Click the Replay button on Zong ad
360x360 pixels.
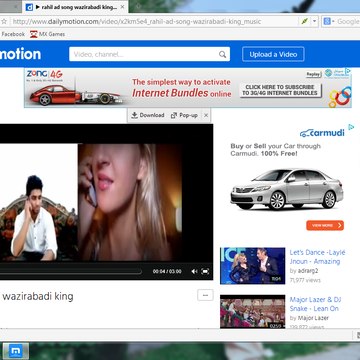[x=313, y=74]
